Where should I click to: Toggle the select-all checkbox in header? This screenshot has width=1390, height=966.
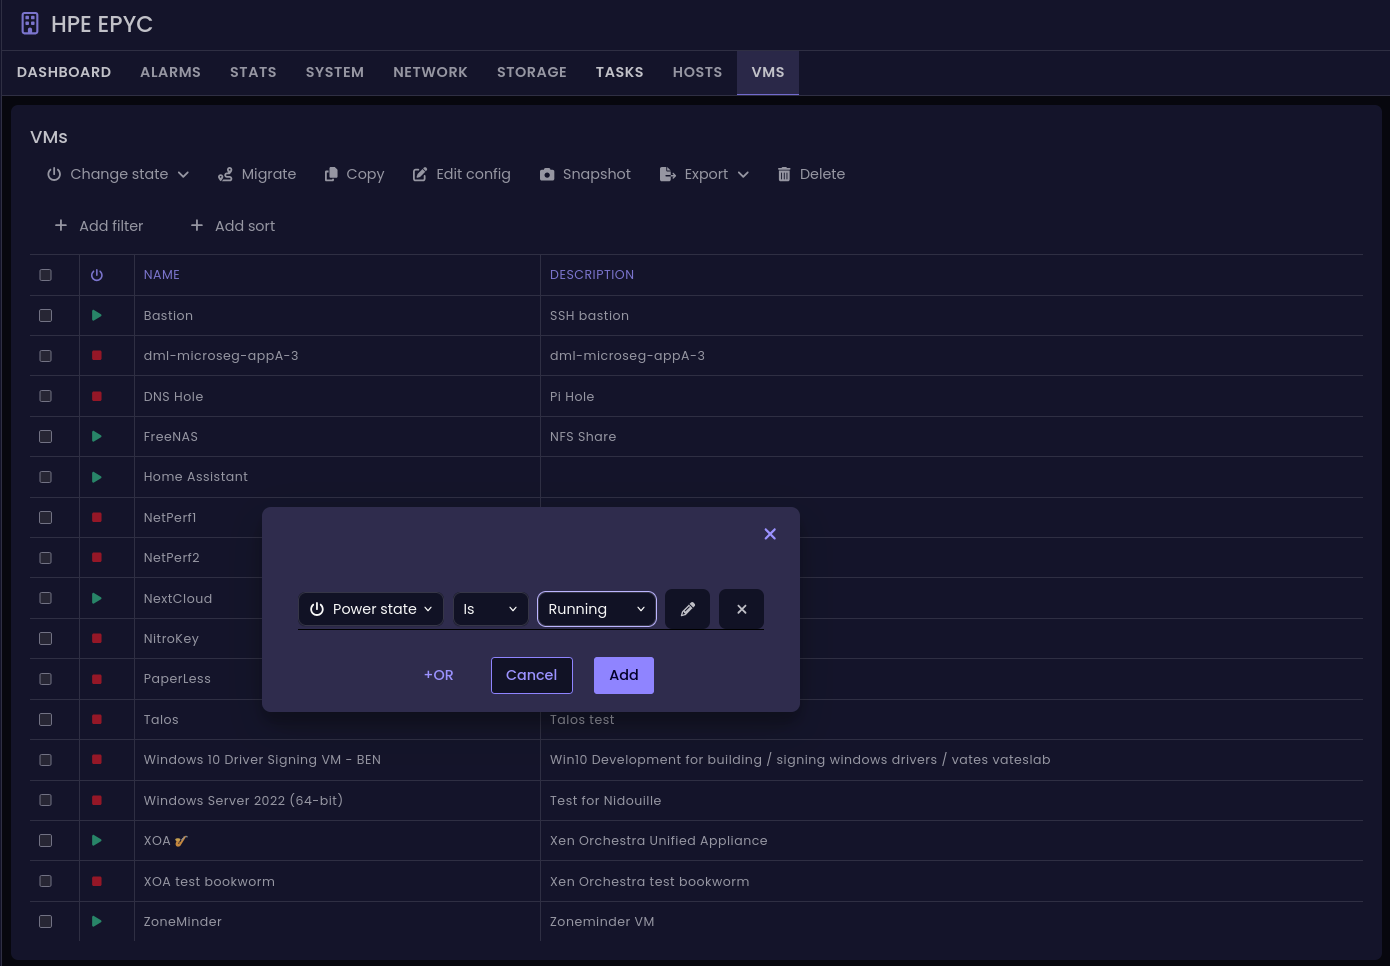pyautogui.click(x=45, y=275)
